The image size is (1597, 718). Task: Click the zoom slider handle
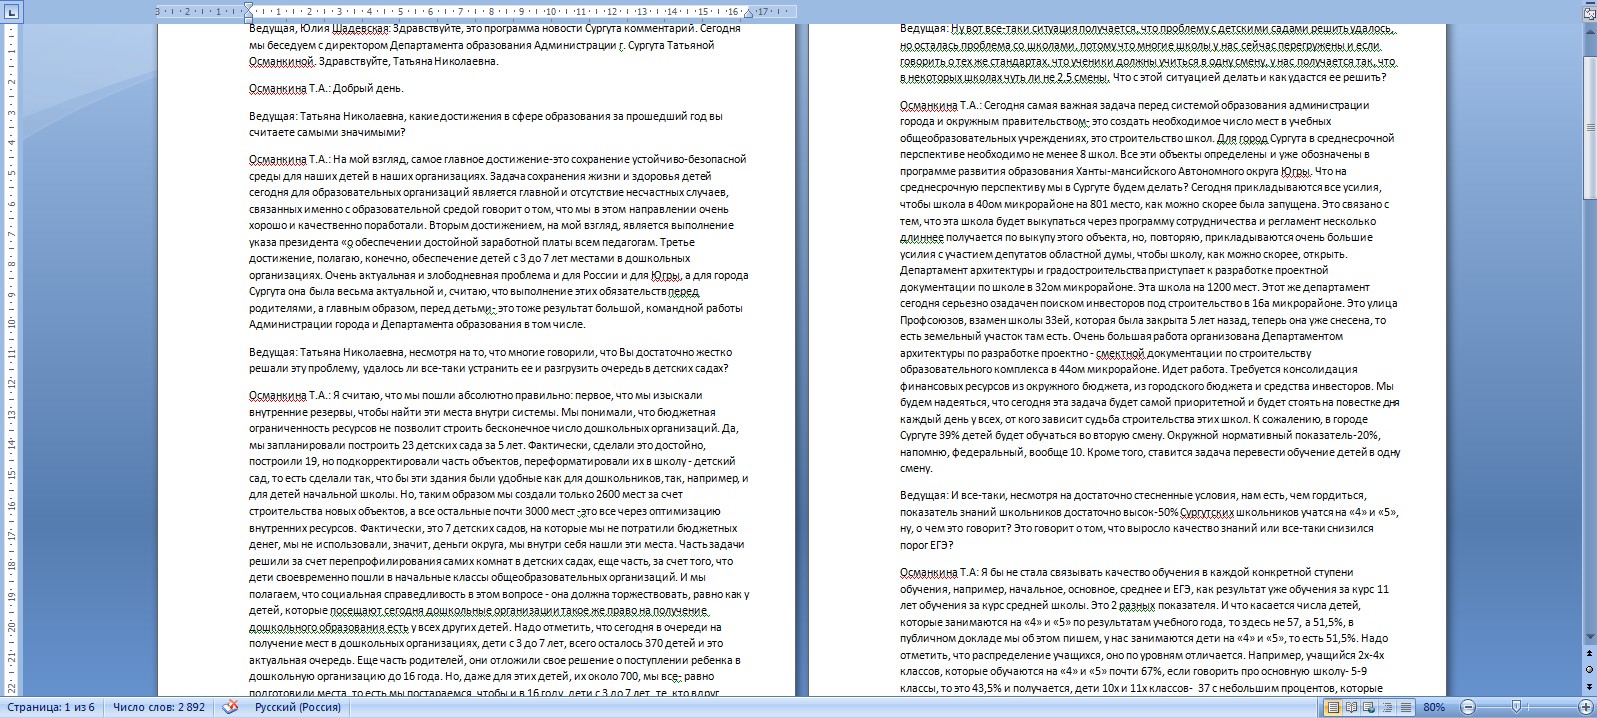point(1516,707)
